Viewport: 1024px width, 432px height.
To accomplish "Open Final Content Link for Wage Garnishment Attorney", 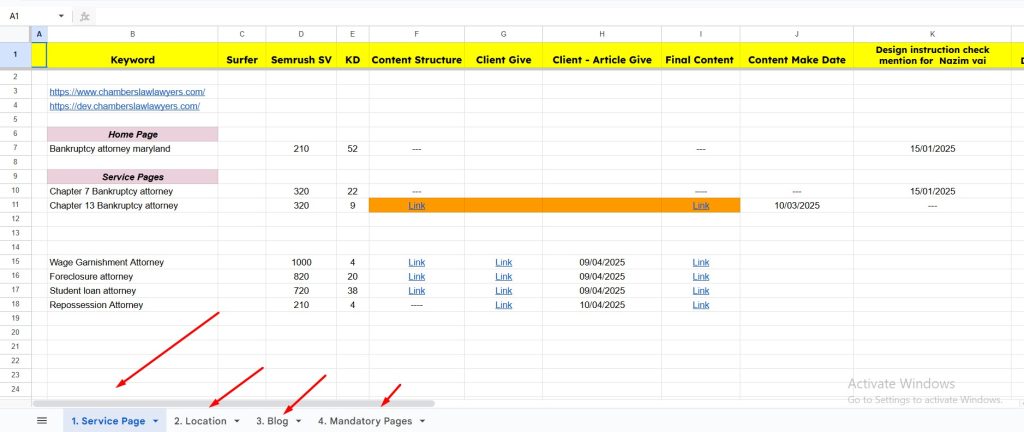I will [701, 262].
